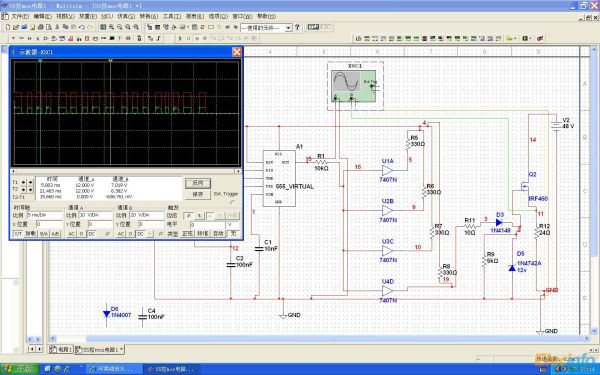Viewport: 600px width, 375px height.
Task: Pause the simulation from the toolbar
Action: pyautogui.click(x=188, y=38)
